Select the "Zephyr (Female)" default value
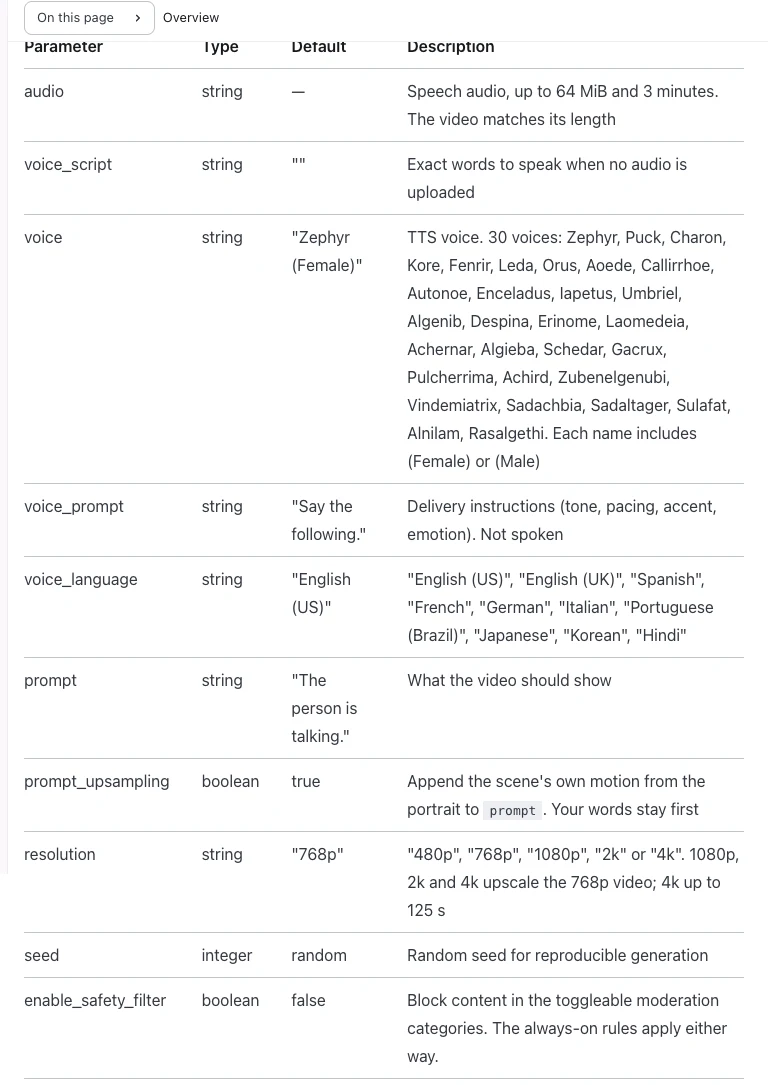The height and width of the screenshot is (1085, 768). [327, 252]
